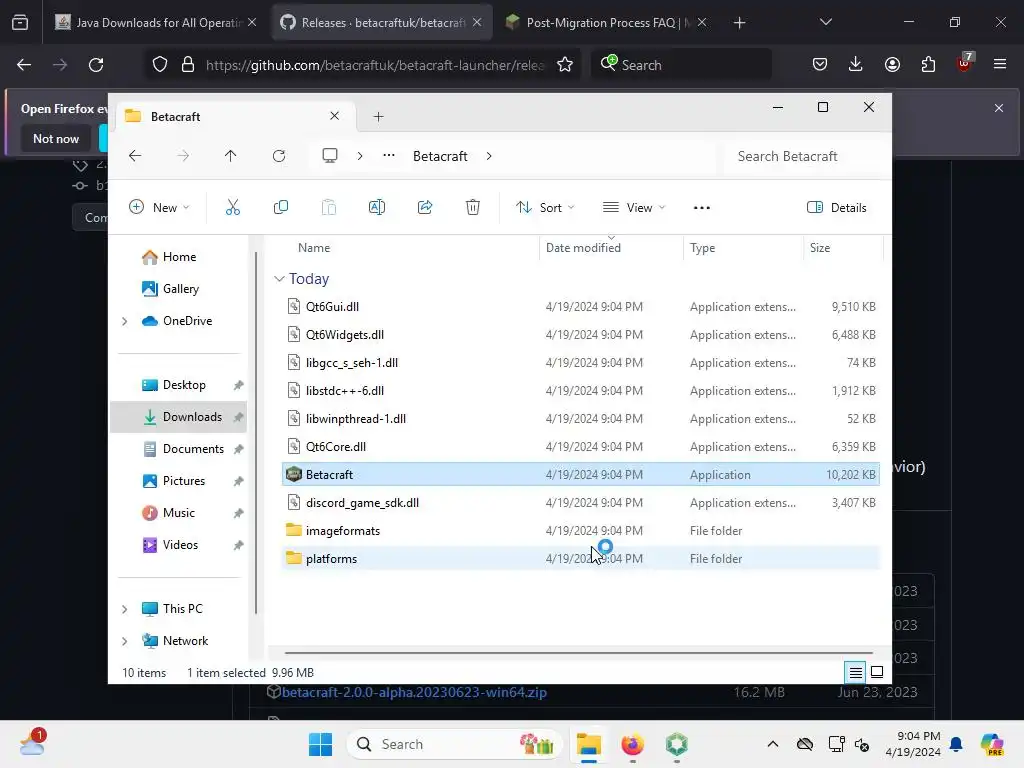Show hidden breadcrumb path ellipsis
Screen dimensions: 1024x768
[389, 155]
